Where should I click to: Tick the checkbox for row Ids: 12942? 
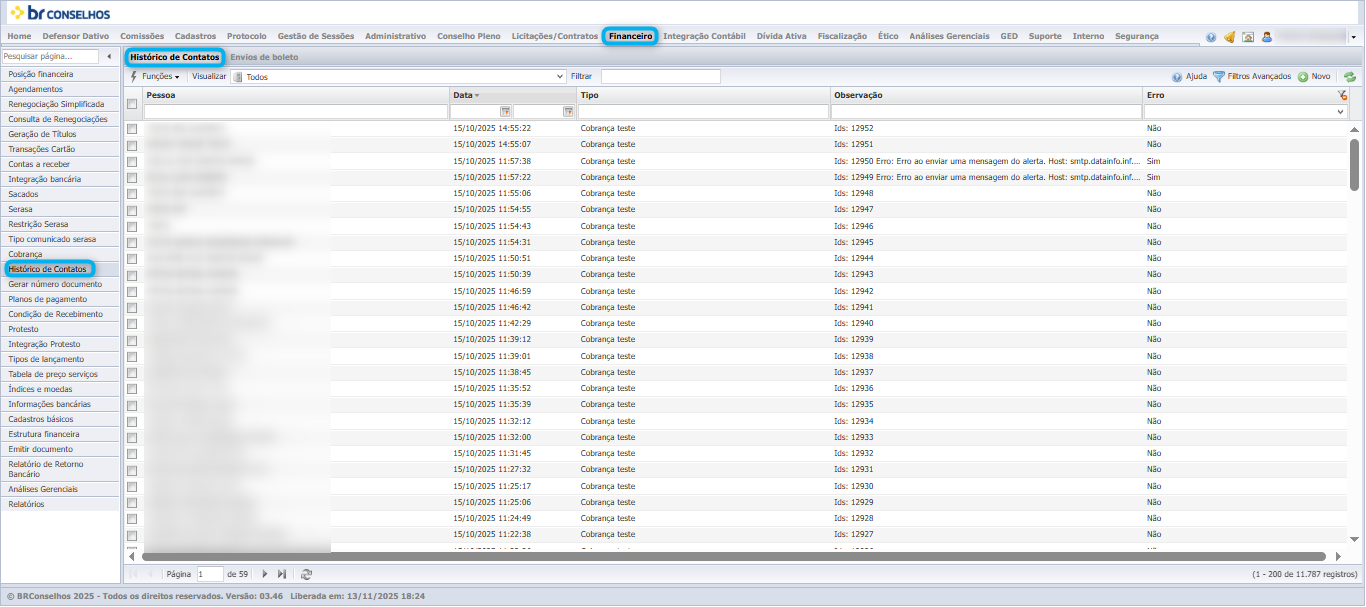click(132, 291)
